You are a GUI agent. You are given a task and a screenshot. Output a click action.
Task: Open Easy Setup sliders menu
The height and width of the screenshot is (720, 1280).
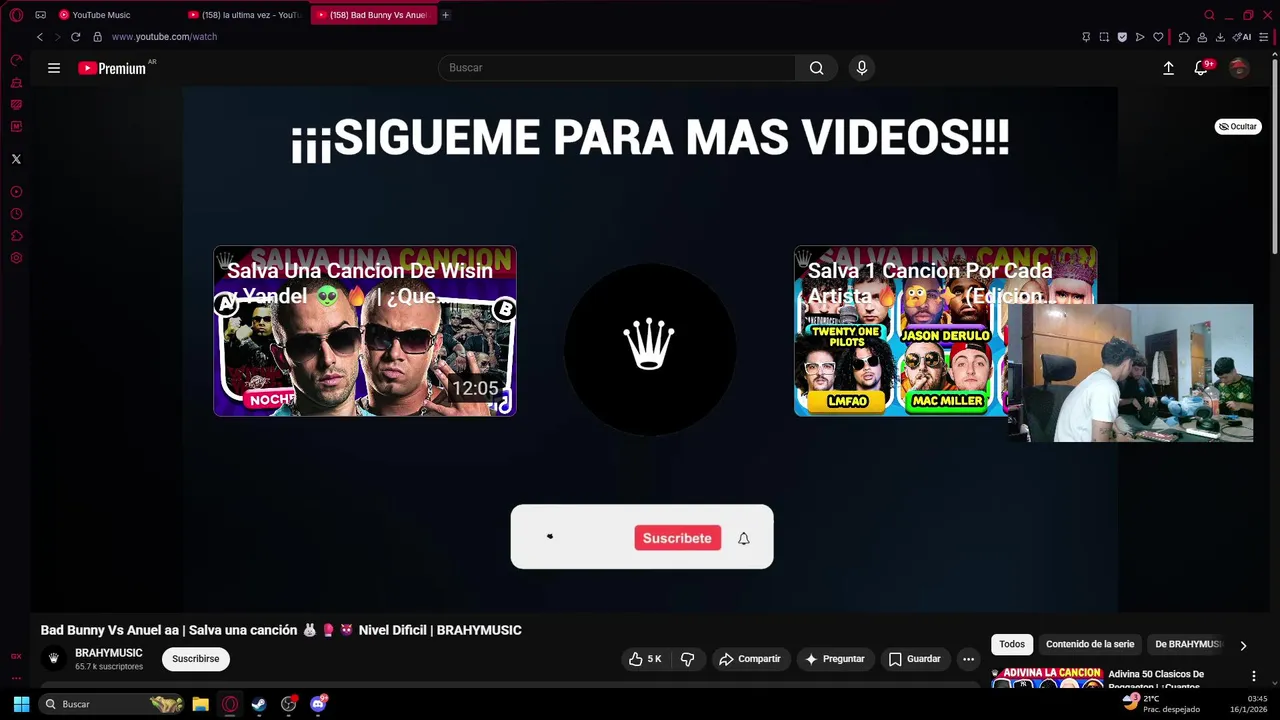(1264, 37)
